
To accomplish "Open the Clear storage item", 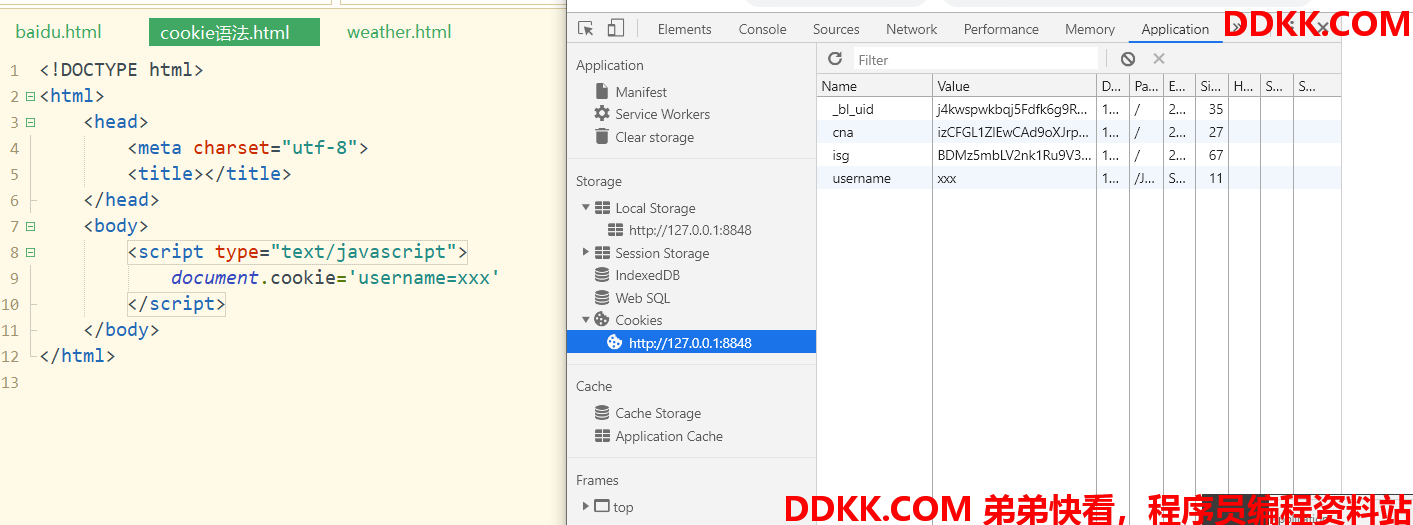I will coord(654,137).
